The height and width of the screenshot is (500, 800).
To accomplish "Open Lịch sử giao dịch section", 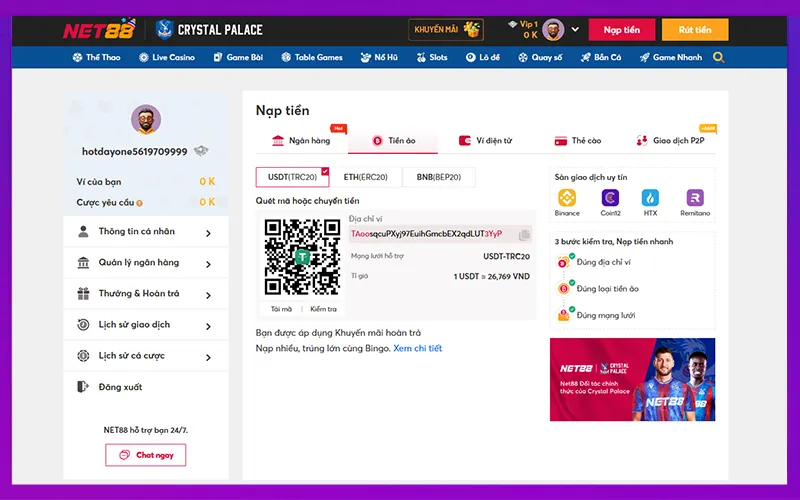I will click(x=146, y=325).
